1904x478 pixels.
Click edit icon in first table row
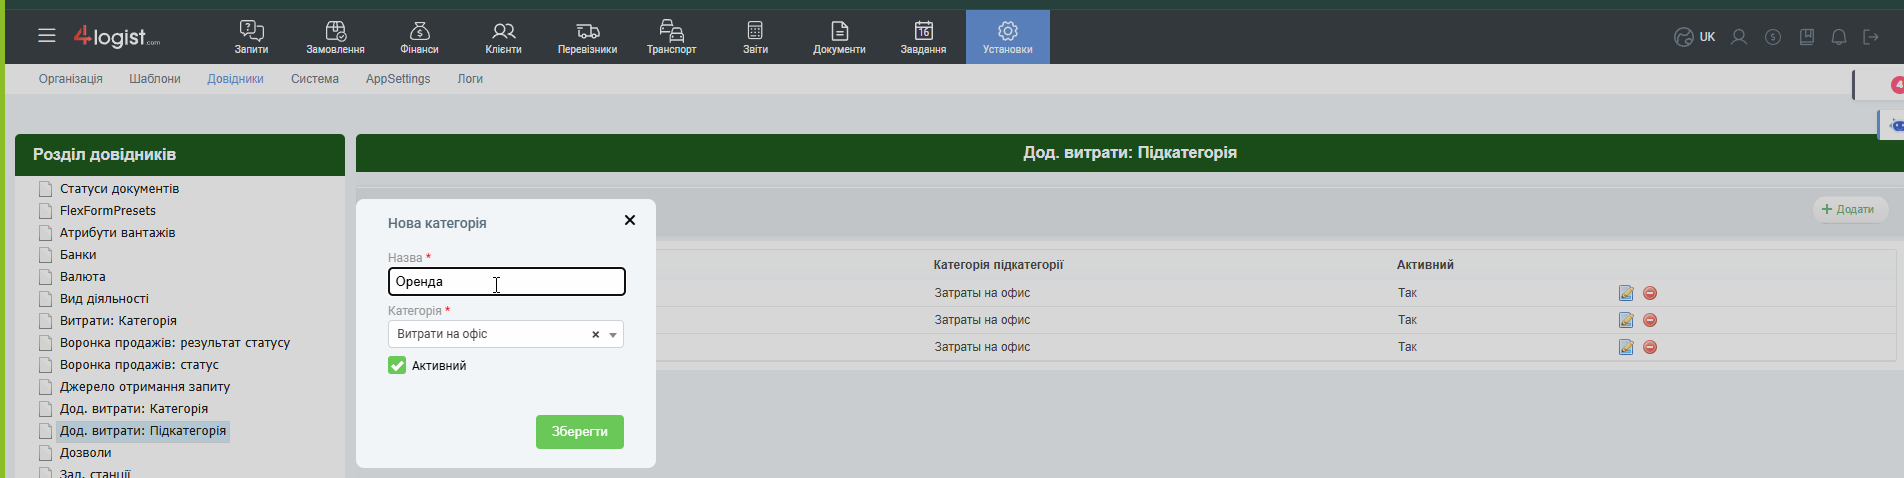pos(1626,293)
